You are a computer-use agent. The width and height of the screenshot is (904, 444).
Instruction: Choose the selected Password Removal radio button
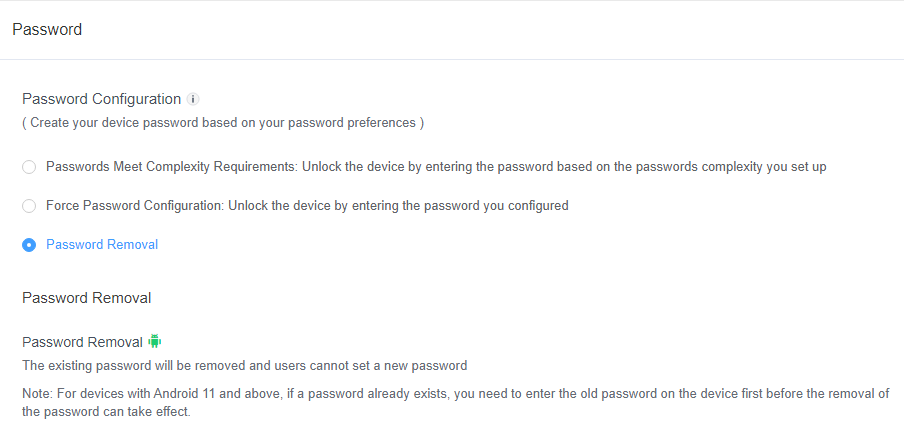pos(29,245)
